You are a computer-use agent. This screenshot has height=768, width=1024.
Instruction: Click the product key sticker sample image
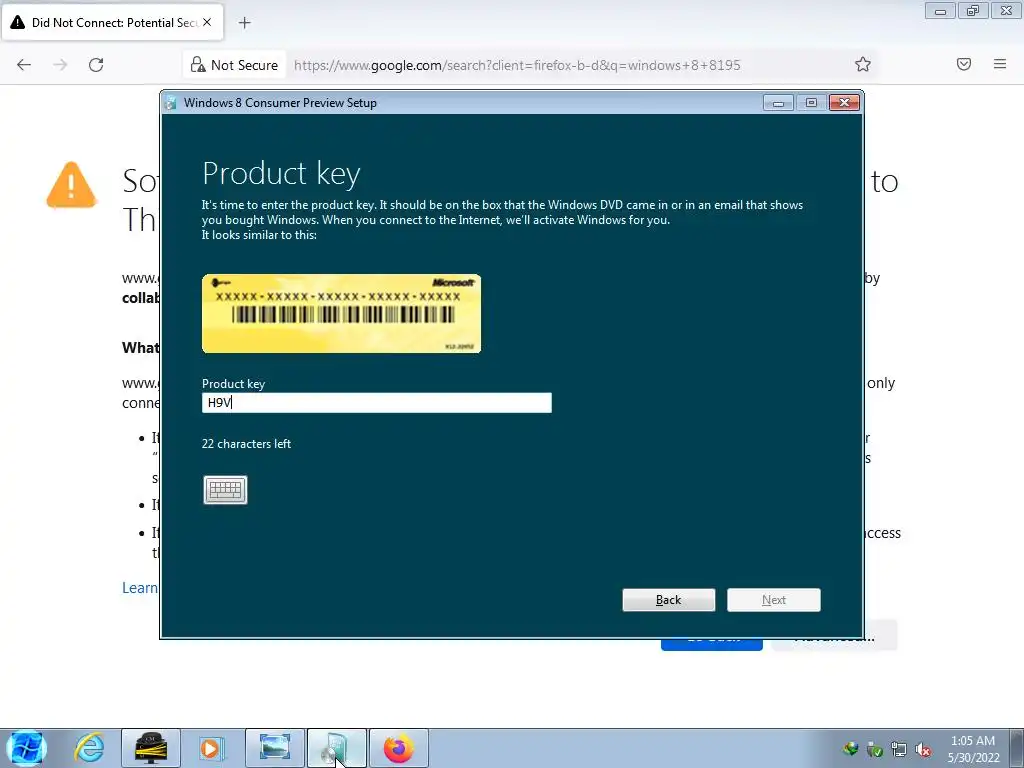(342, 313)
